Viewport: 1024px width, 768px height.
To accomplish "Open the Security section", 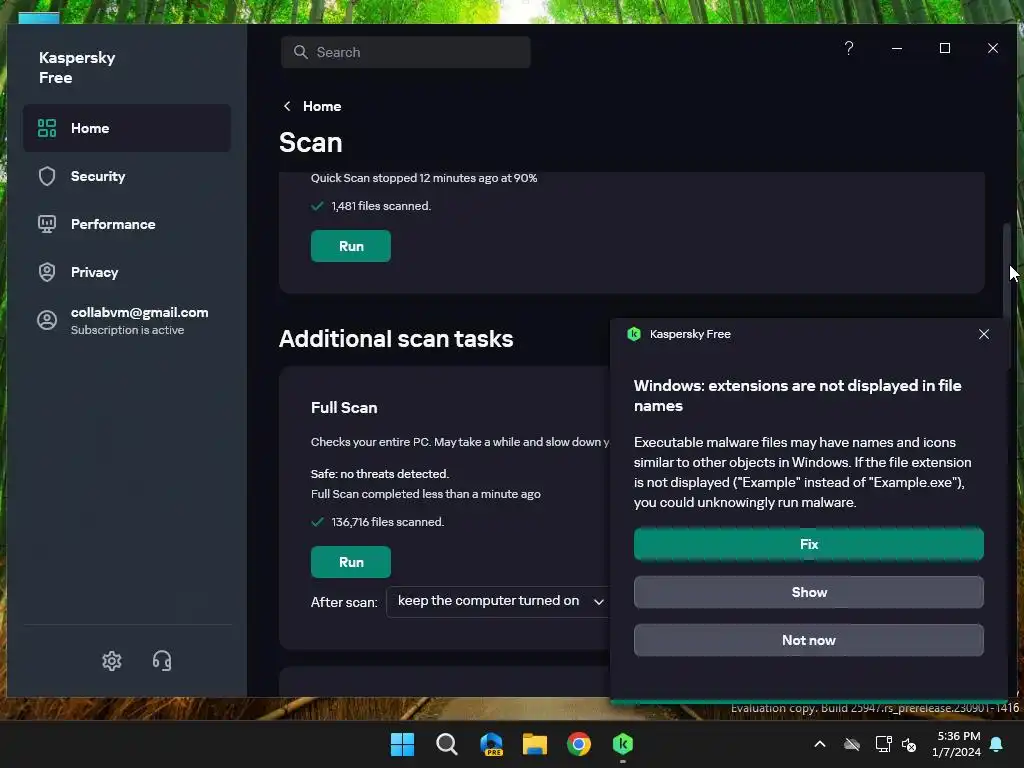I will [x=127, y=176].
